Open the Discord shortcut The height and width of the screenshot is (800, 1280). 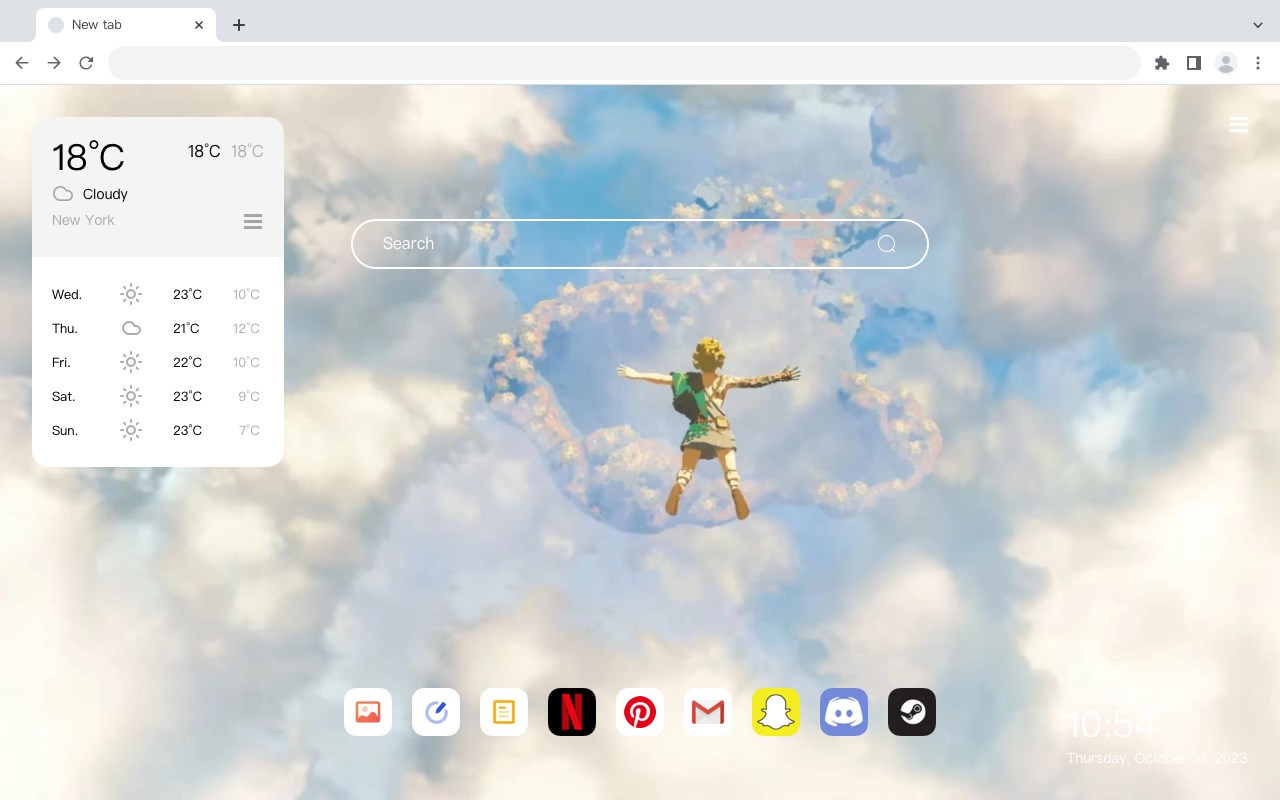tap(844, 712)
